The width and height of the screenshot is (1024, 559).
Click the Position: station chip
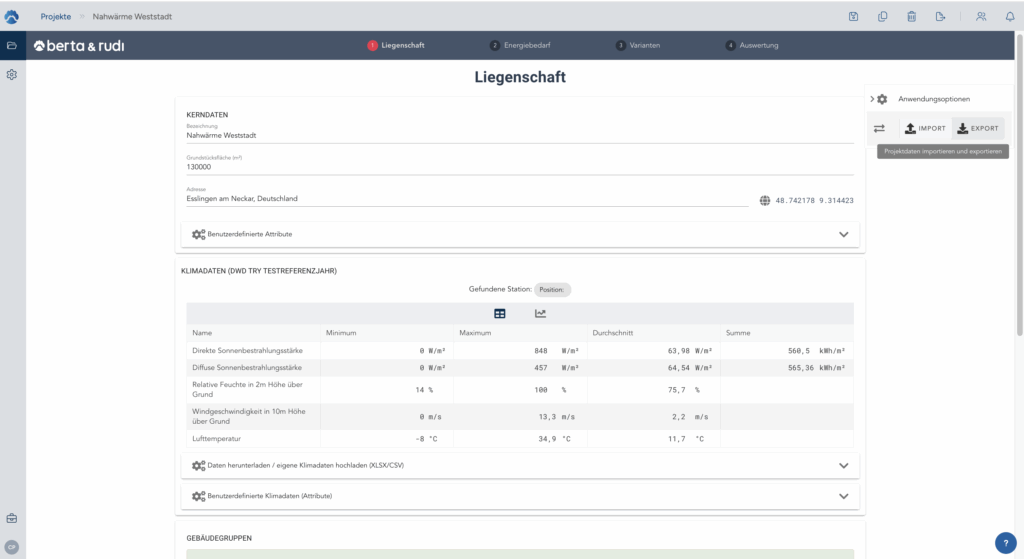(x=552, y=289)
